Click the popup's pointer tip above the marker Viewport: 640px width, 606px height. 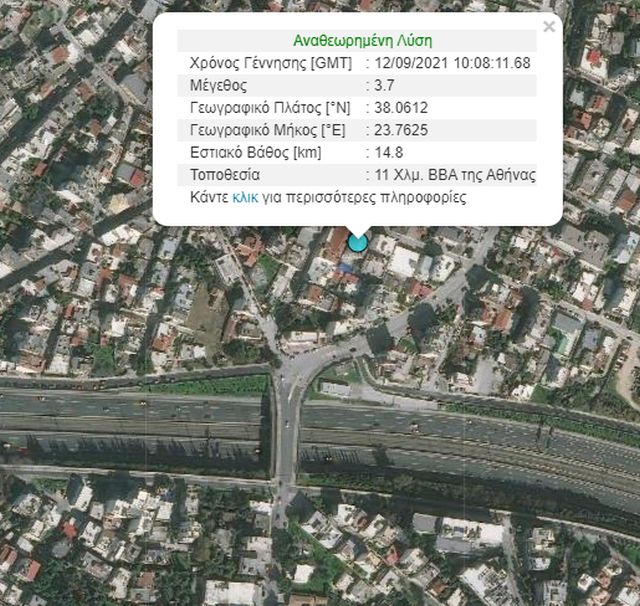pos(358,228)
